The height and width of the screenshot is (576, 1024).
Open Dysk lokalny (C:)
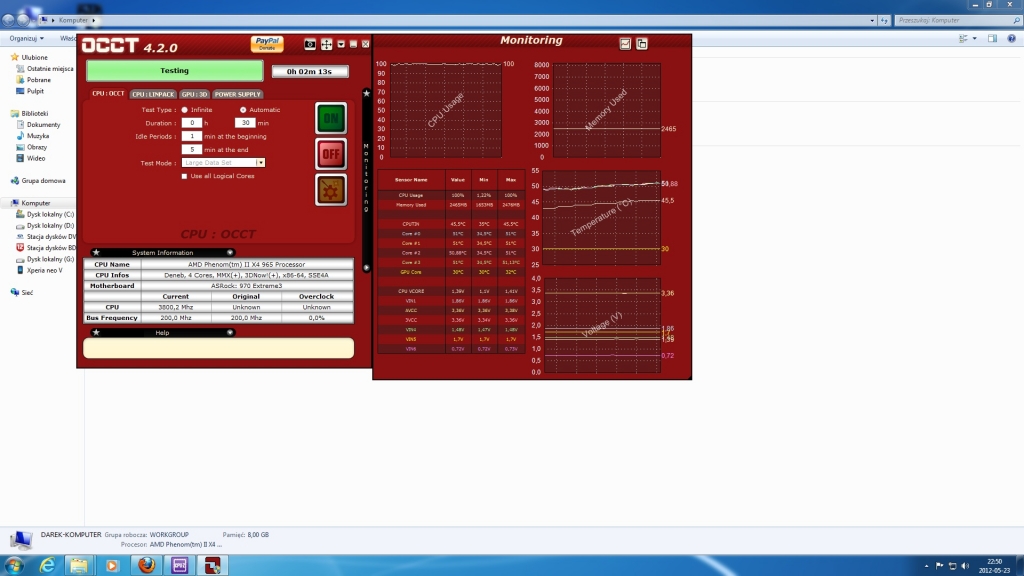click(x=50, y=214)
